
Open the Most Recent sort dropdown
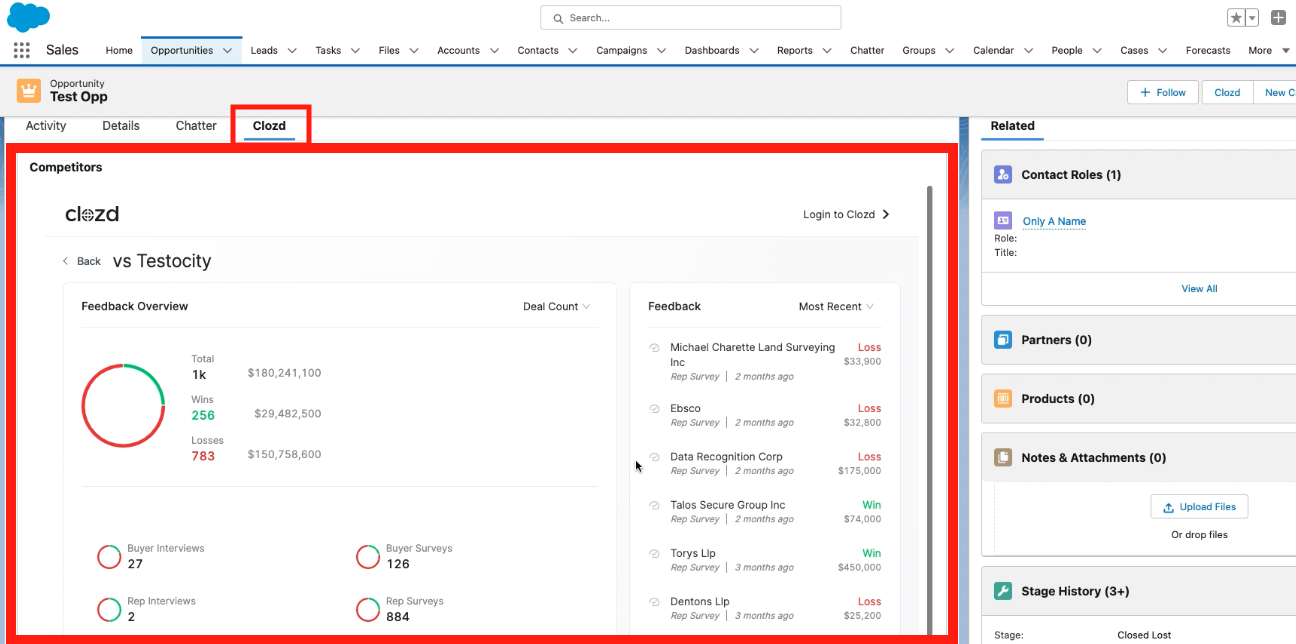[x=836, y=307]
